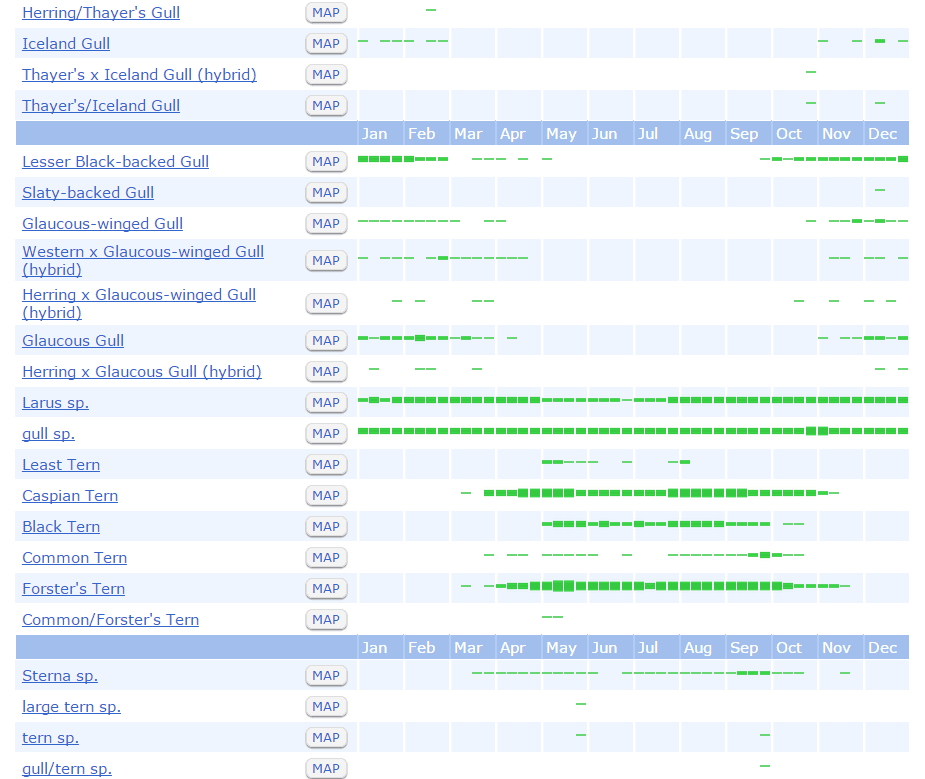This screenshot has height=779, width=925.
Task: Open the Thayer's/Iceland Gull link
Action: coord(101,106)
